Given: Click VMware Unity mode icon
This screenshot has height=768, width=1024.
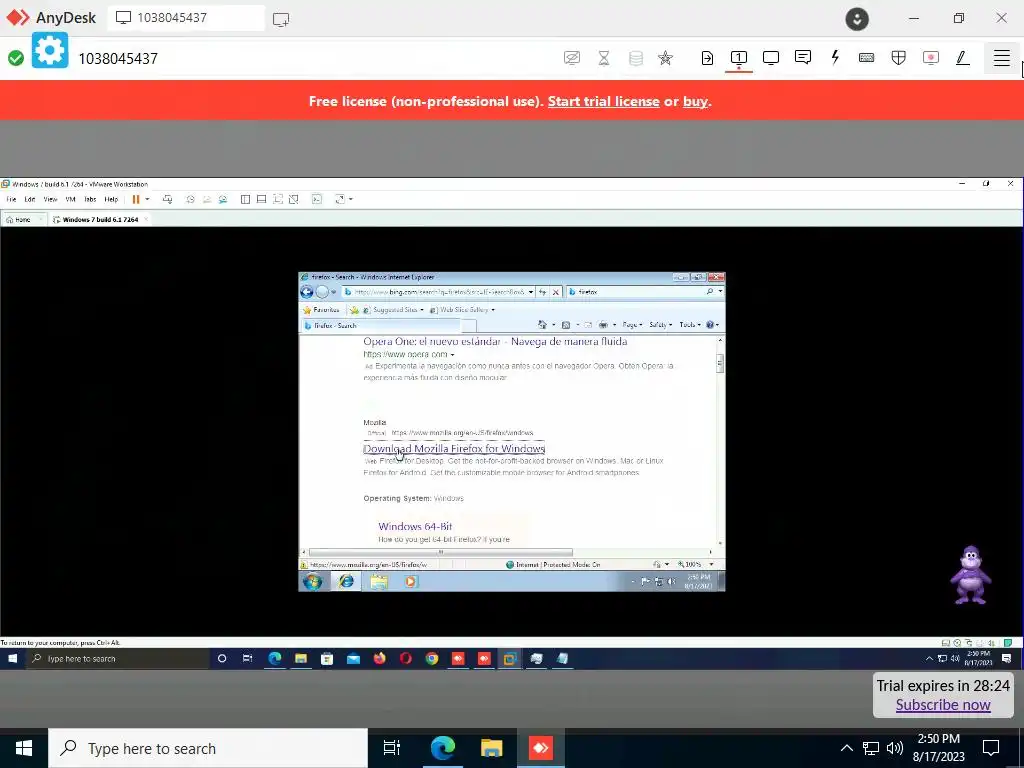Looking at the screenshot, I should pyautogui.click(x=294, y=199).
